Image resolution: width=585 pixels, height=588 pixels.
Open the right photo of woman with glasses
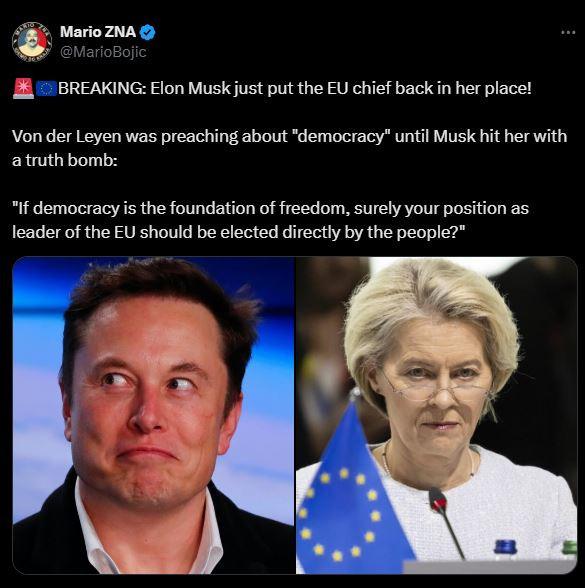[436, 415]
